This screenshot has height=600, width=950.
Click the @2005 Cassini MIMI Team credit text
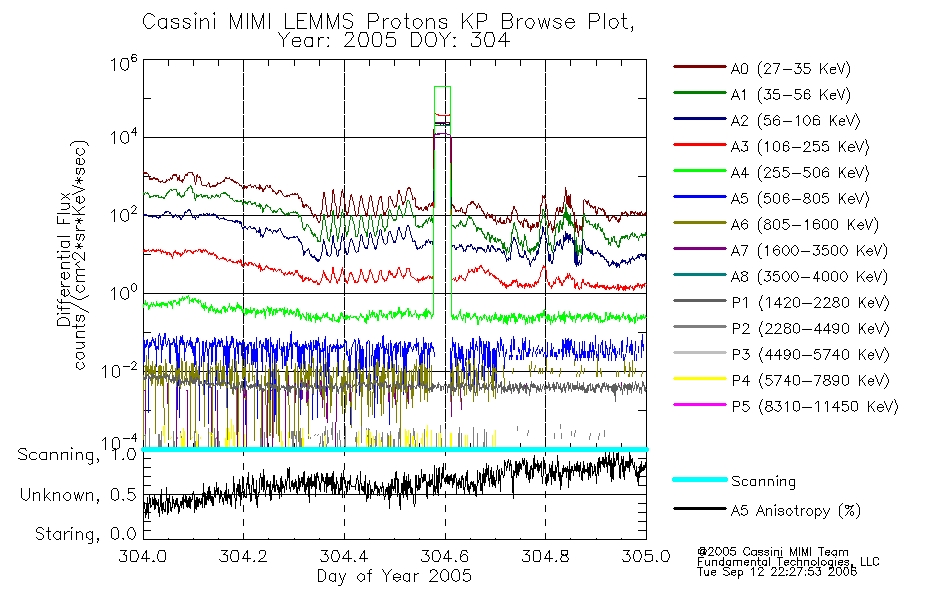(772, 552)
